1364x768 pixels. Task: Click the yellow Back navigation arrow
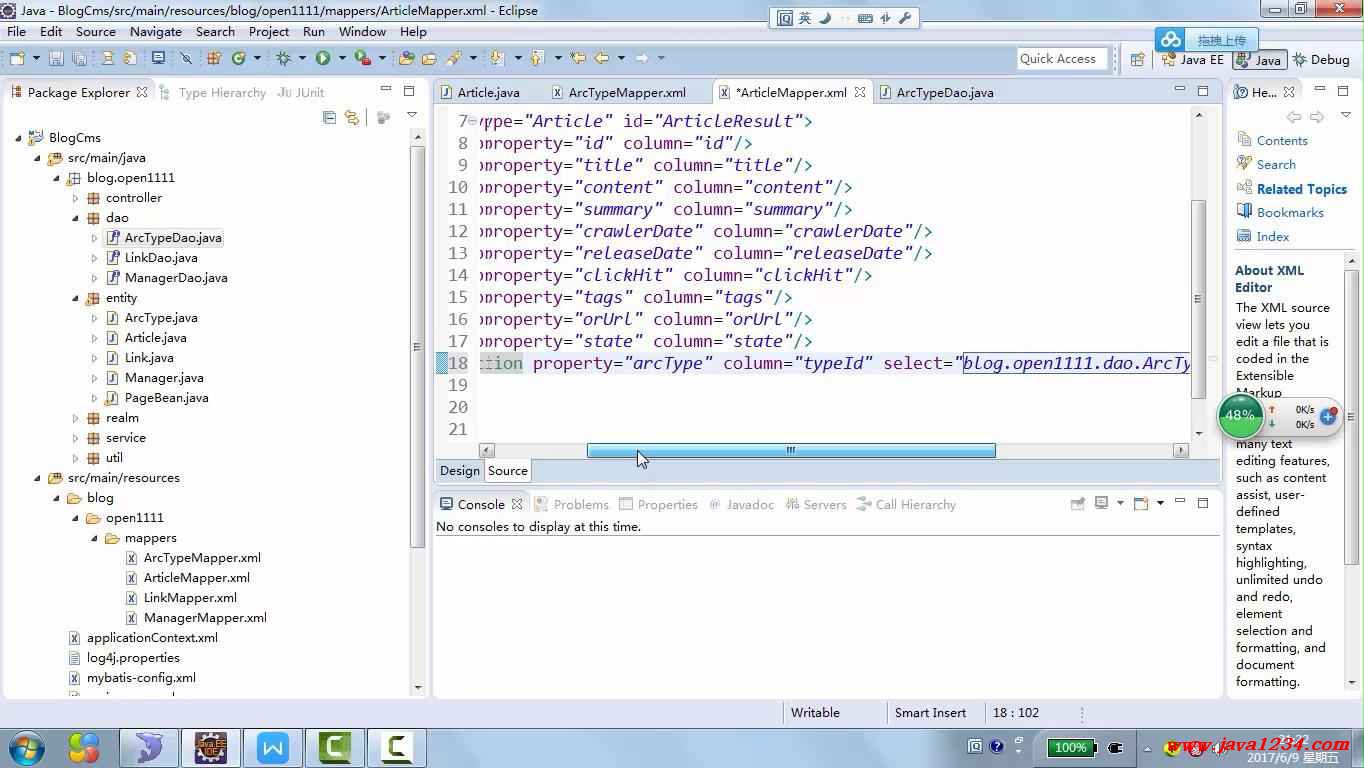[601, 59]
